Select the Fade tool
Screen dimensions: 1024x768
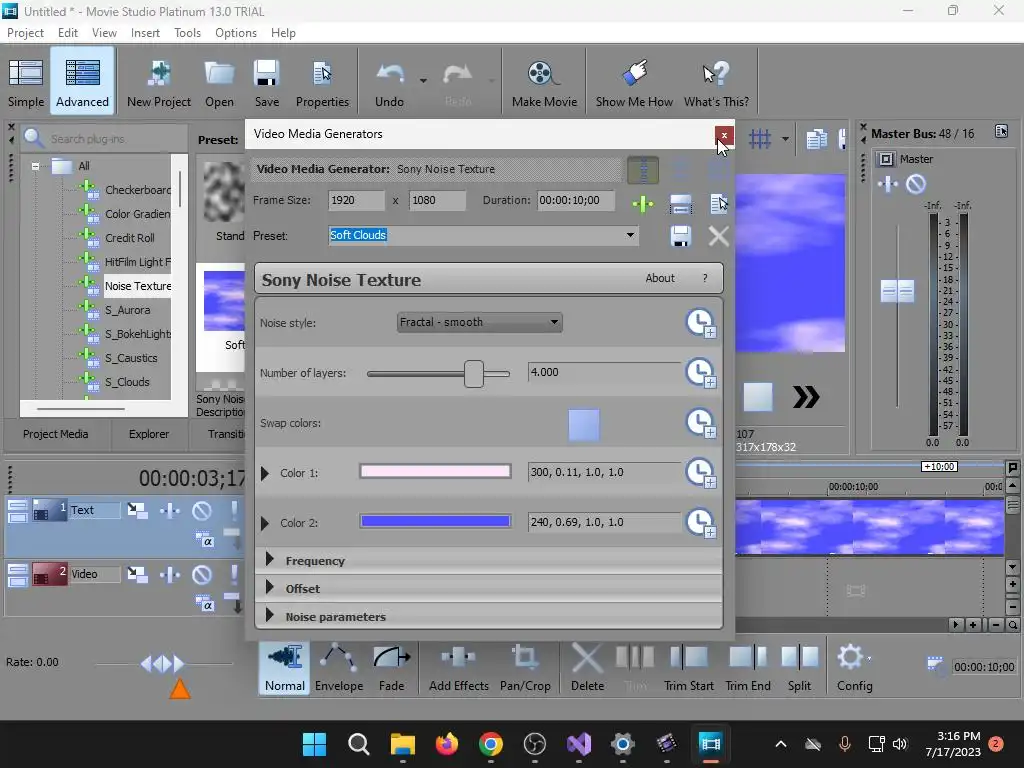click(x=392, y=667)
